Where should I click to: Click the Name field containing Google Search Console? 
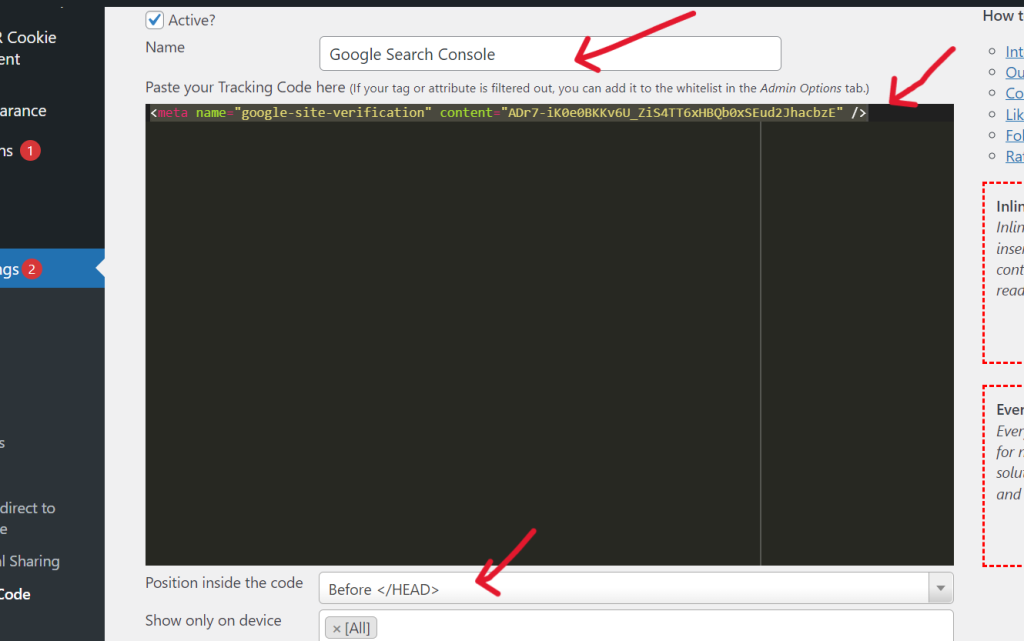(x=550, y=54)
